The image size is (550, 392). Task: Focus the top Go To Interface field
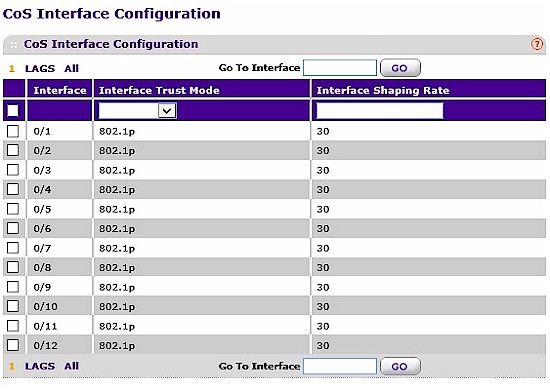tap(340, 68)
